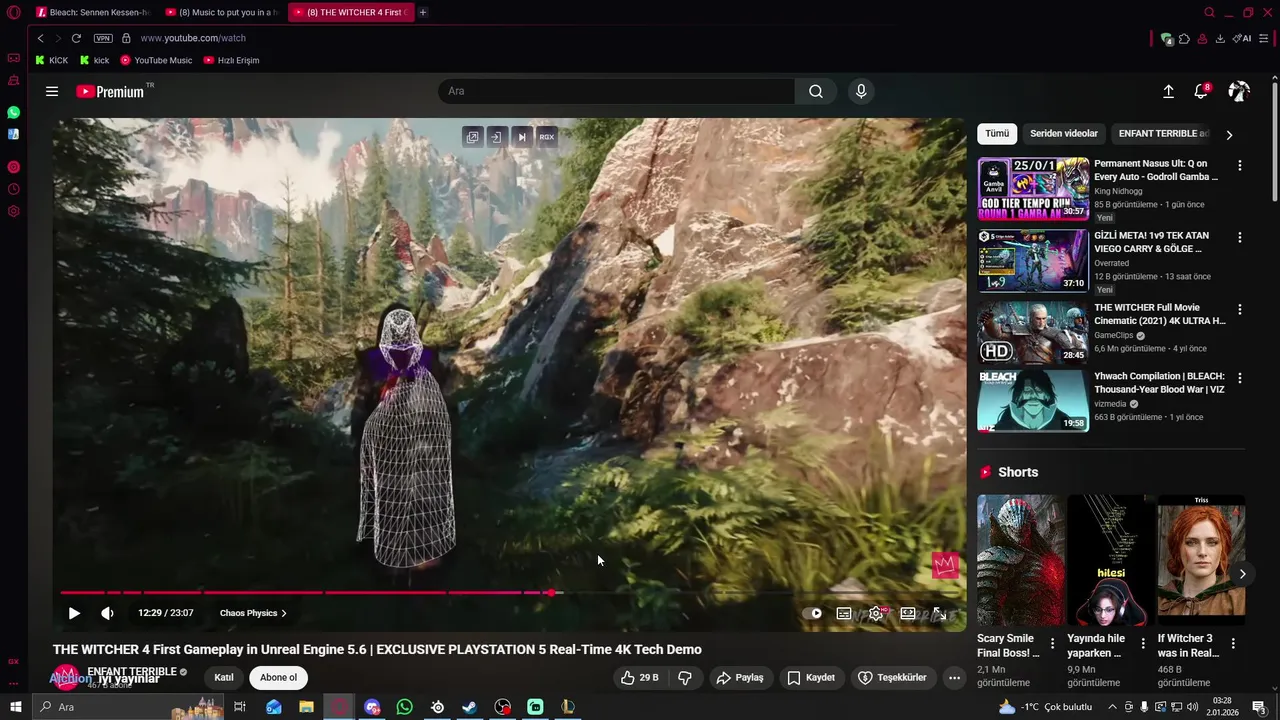Open the ENFANT TERRIBLE channel name
Image resolution: width=1280 pixels, height=720 pixels.
pyautogui.click(x=132, y=672)
